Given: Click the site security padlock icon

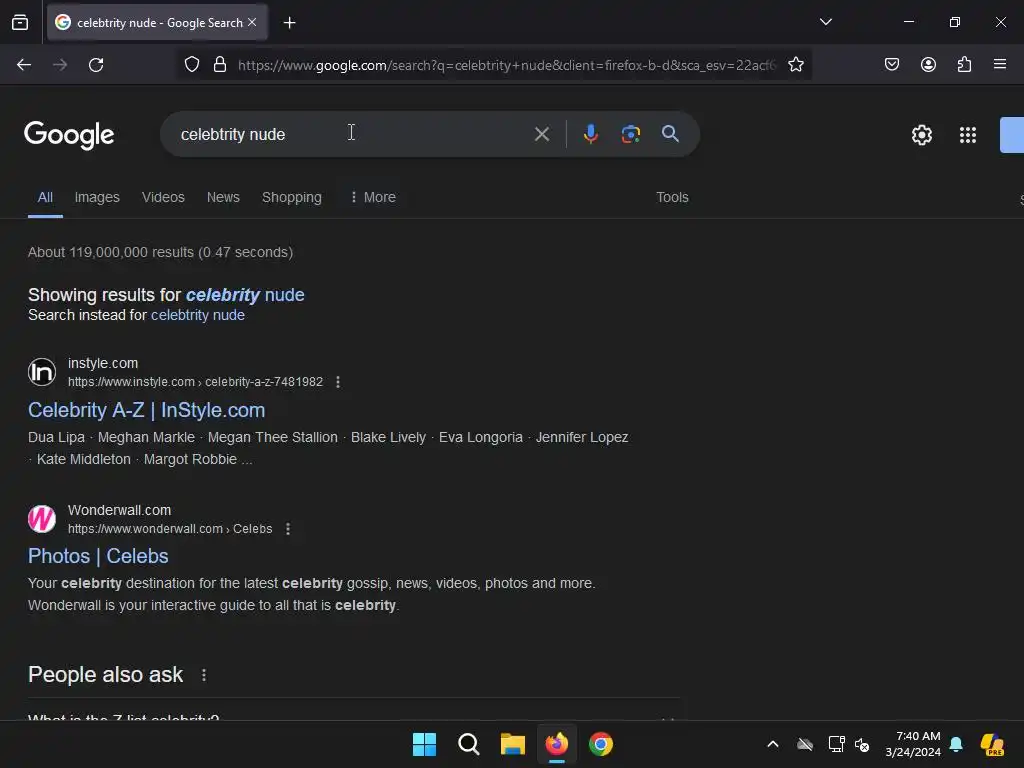Looking at the screenshot, I should (x=220, y=65).
